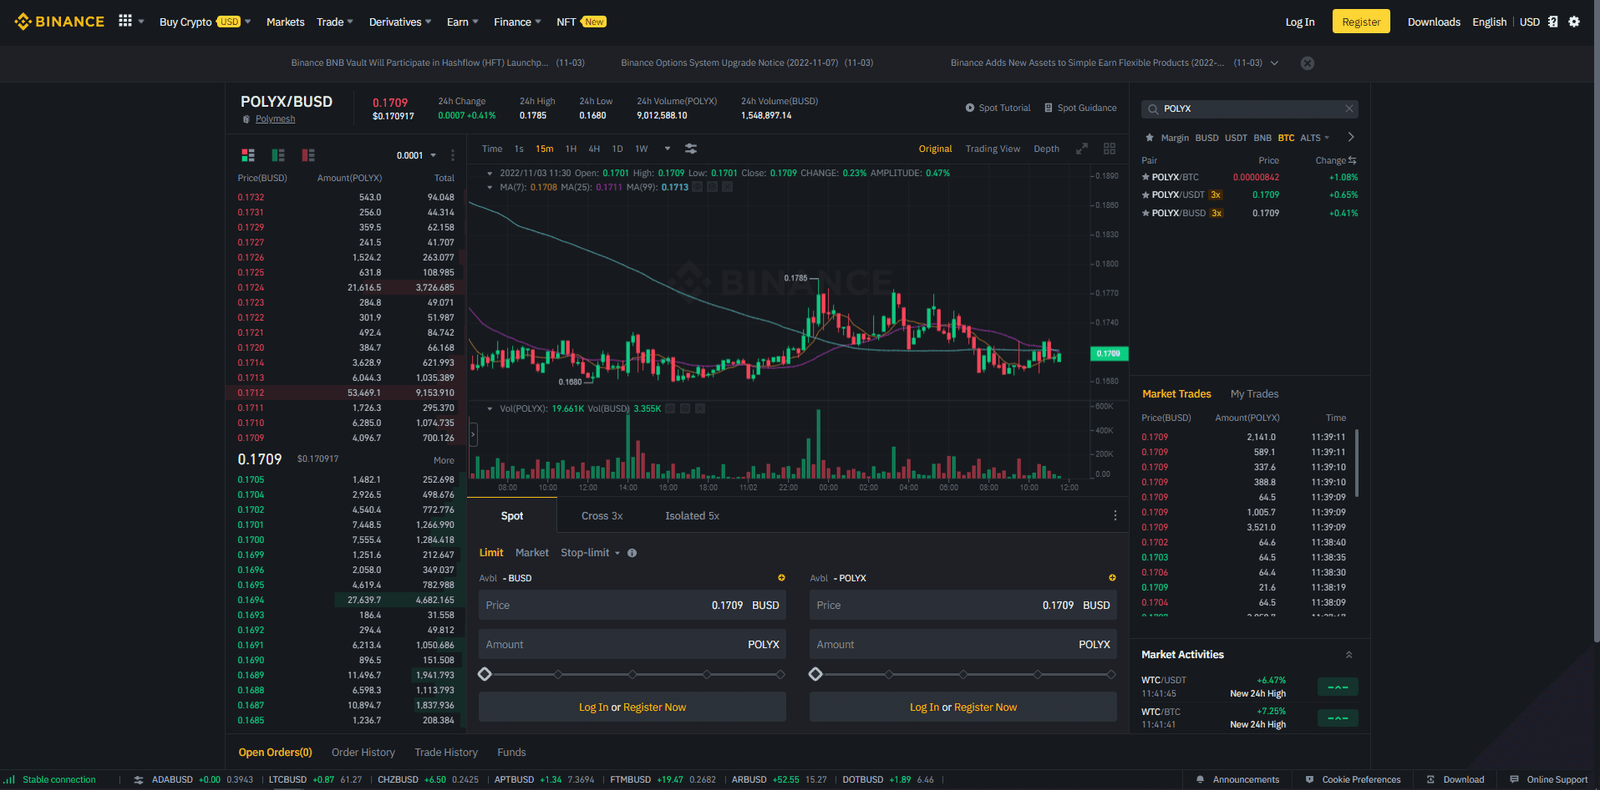Clear the POLYX search field
1600x790 pixels.
(x=1349, y=108)
